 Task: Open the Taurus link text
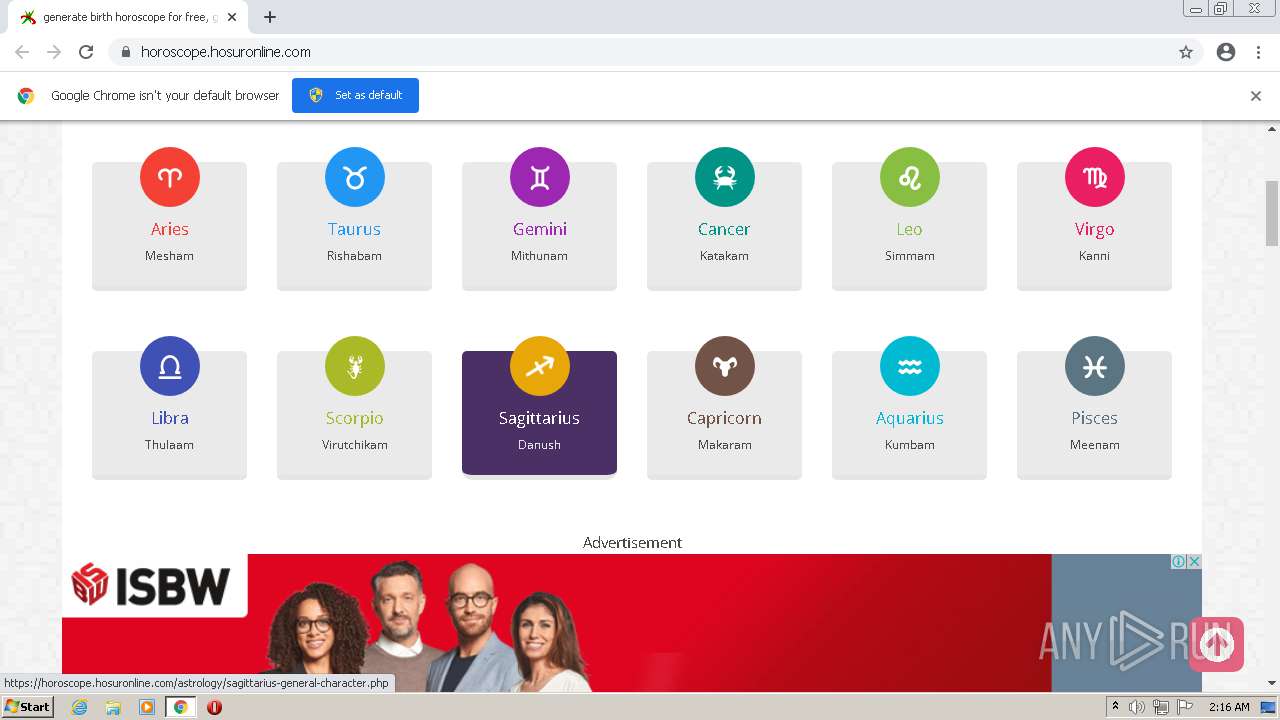[x=354, y=229]
